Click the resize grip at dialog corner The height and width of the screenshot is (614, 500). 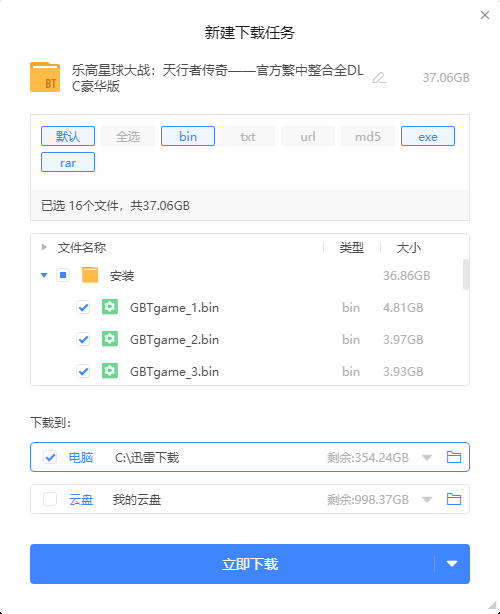(x=492, y=606)
